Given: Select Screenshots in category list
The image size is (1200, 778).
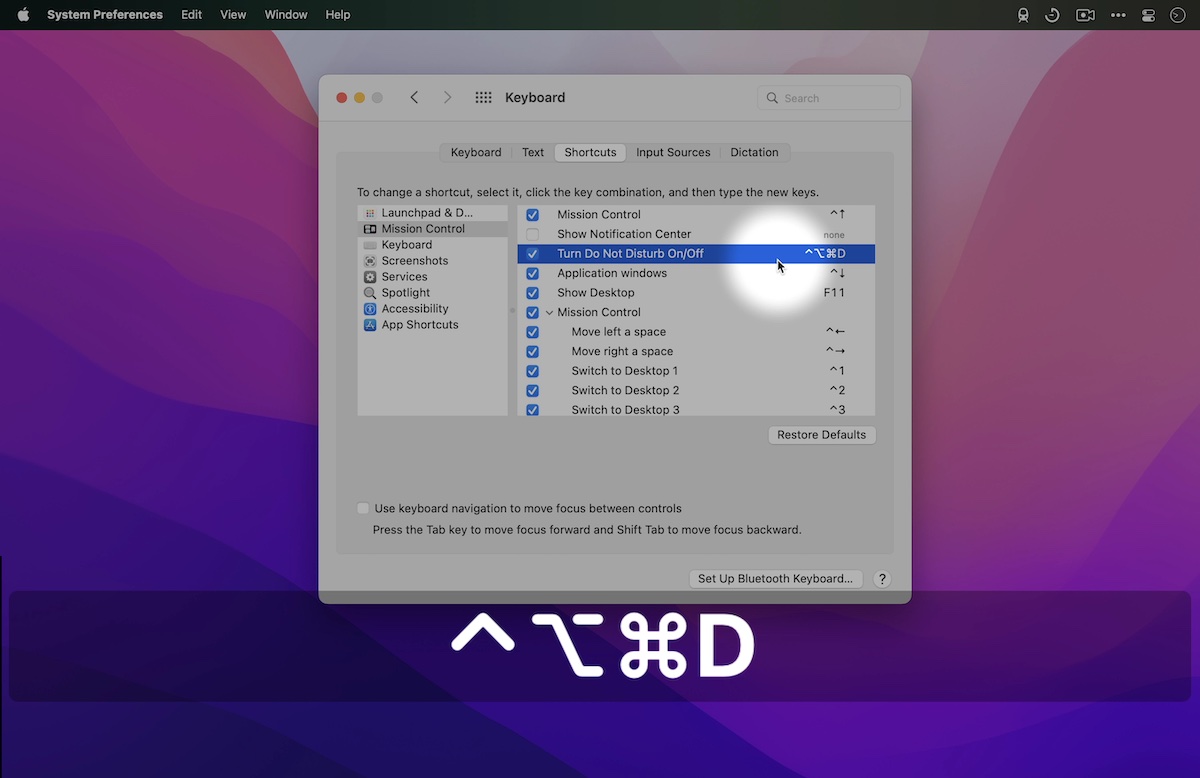Looking at the screenshot, I should 433,261.
